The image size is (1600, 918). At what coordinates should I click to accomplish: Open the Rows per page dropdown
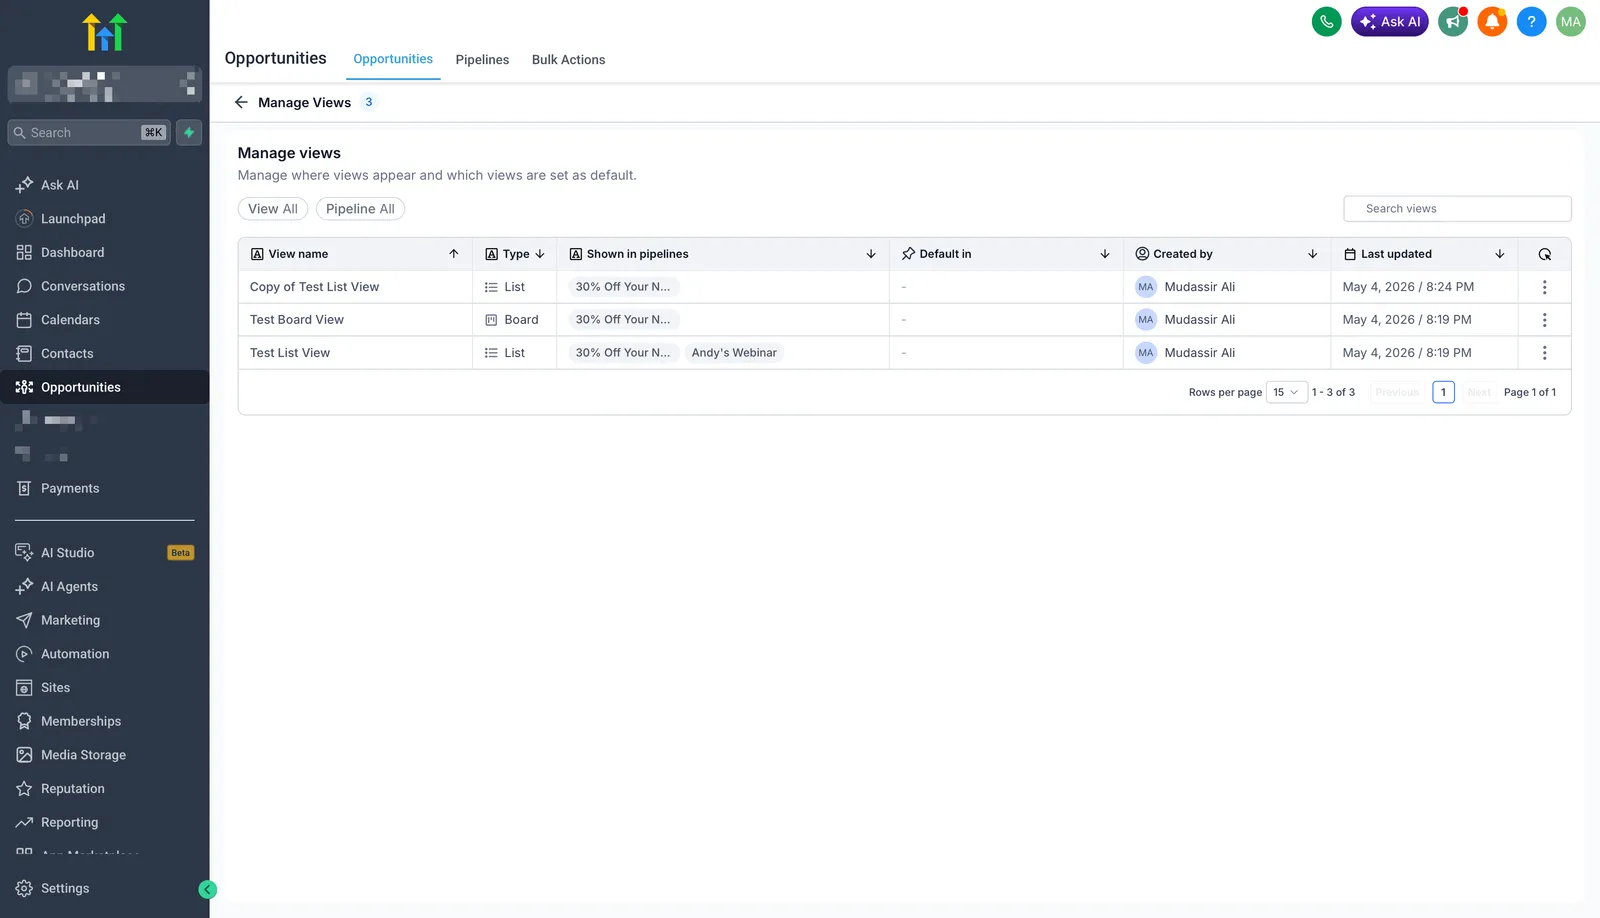pos(1286,392)
